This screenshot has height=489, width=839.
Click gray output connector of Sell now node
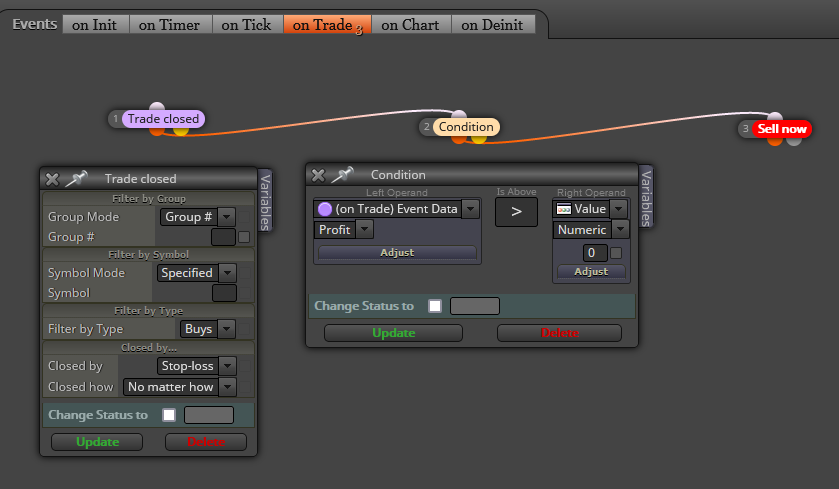click(794, 141)
